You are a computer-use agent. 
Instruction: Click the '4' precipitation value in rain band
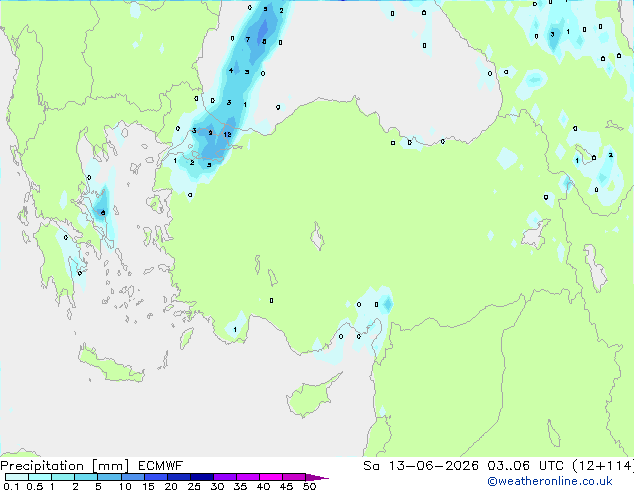231,71
